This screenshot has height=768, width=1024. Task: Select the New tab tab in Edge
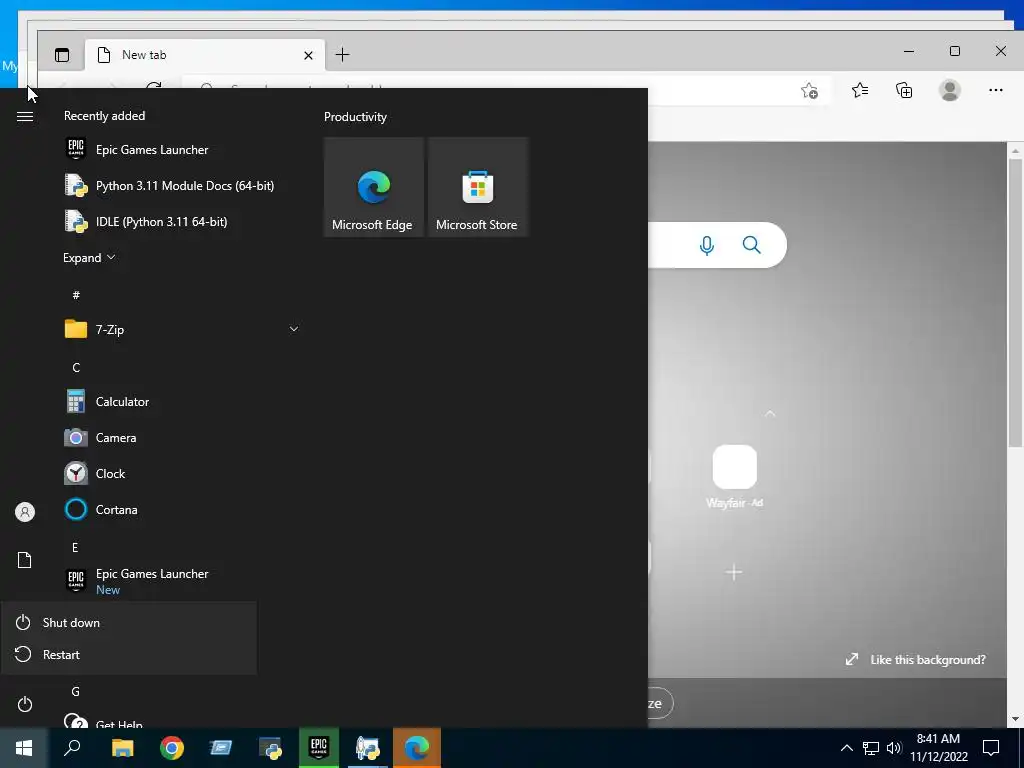202,55
